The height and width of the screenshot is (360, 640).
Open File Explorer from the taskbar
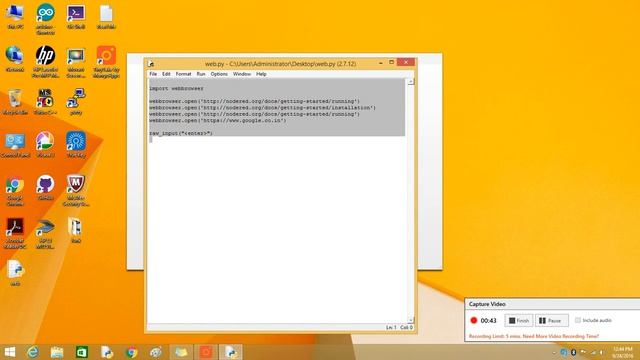point(57,352)
